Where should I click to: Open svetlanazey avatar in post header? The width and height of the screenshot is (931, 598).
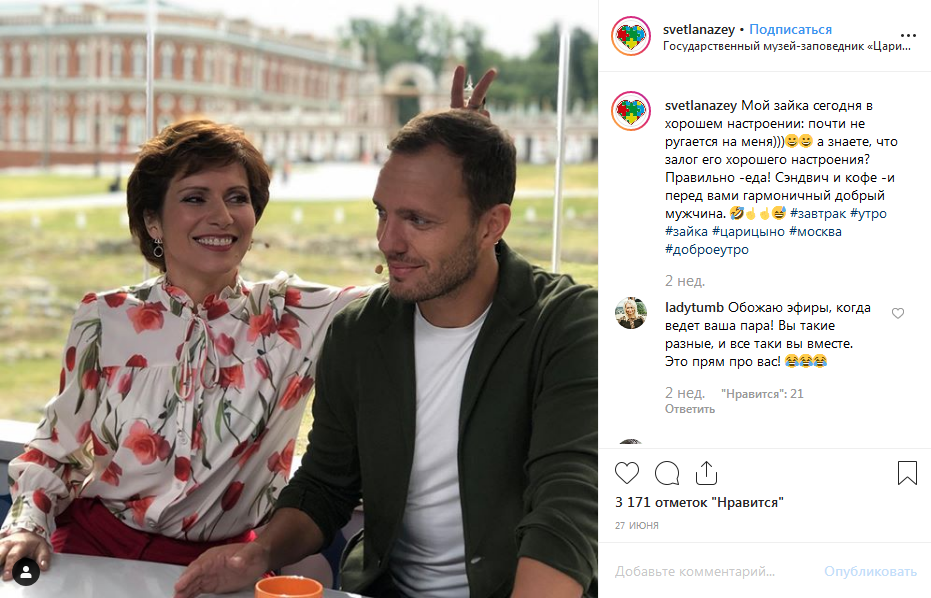coord(631,36)
